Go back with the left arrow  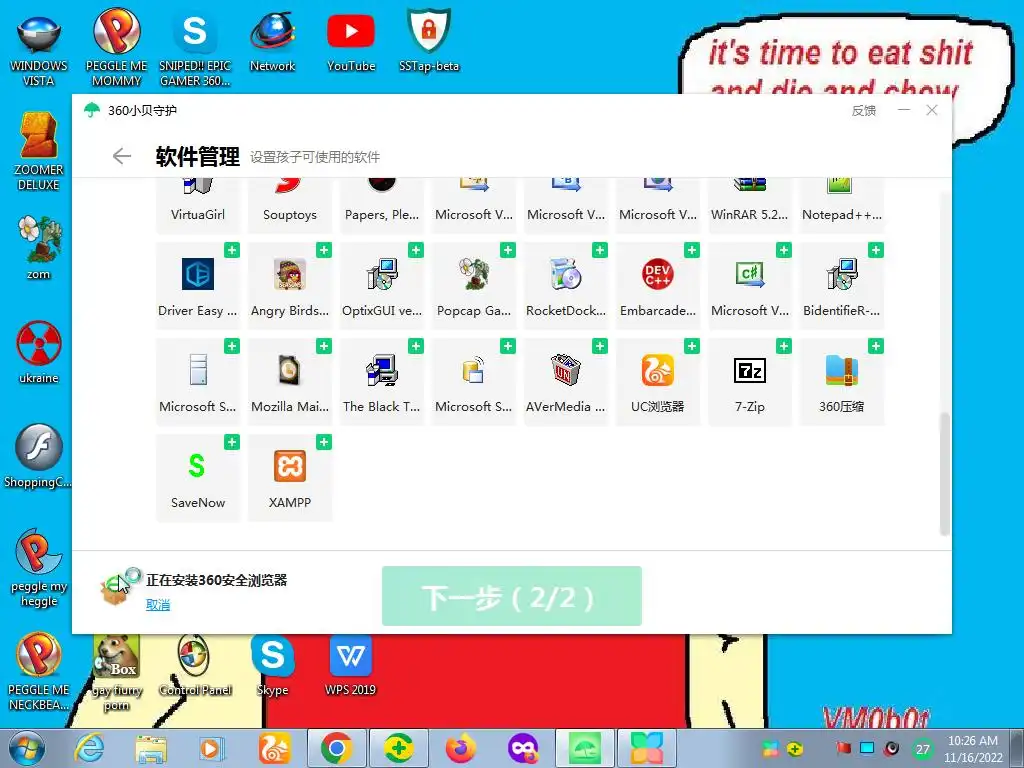(121, 156)
